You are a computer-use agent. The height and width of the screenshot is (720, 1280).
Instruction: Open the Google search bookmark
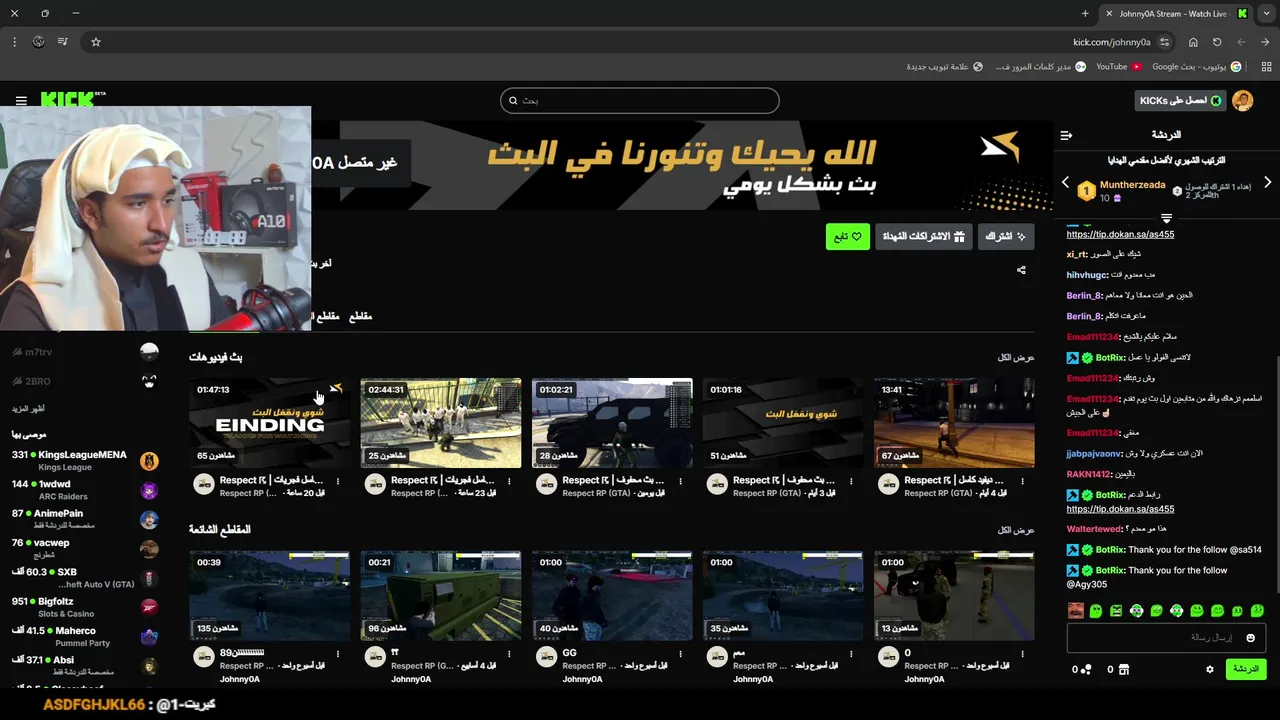[1197, 67]
